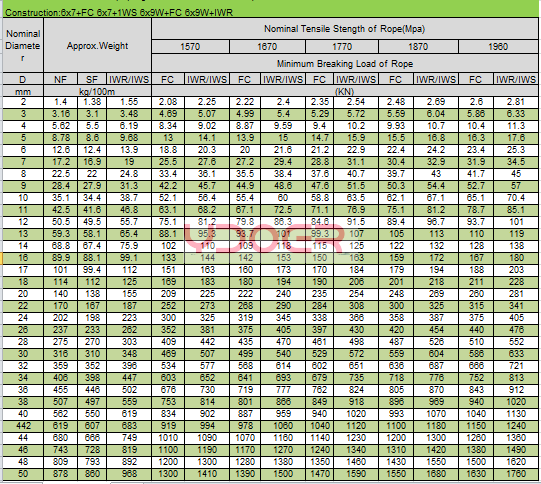541x484 pixels.
Task: Select the Nominal Tensile Strength of Rope header
Action: pyautogui.click(x=344, y=29)
